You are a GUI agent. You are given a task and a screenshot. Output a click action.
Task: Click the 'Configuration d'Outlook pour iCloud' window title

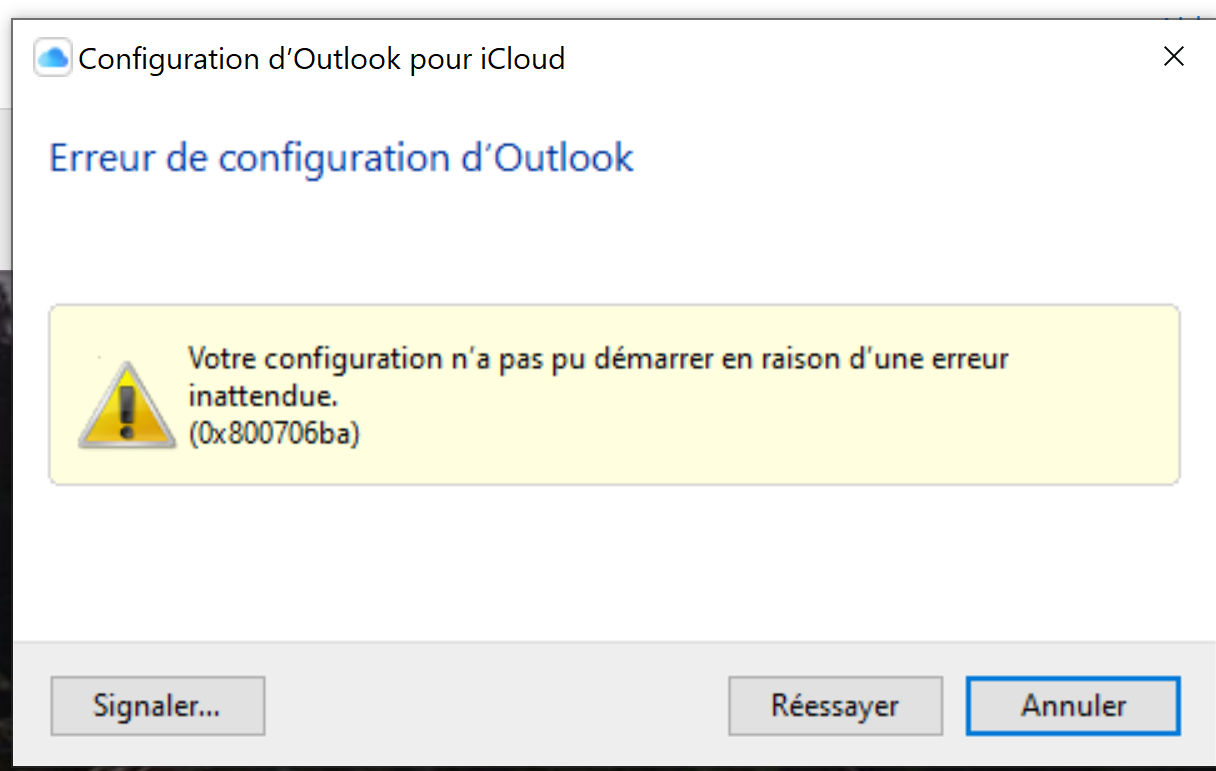click(x=321, y=59)
